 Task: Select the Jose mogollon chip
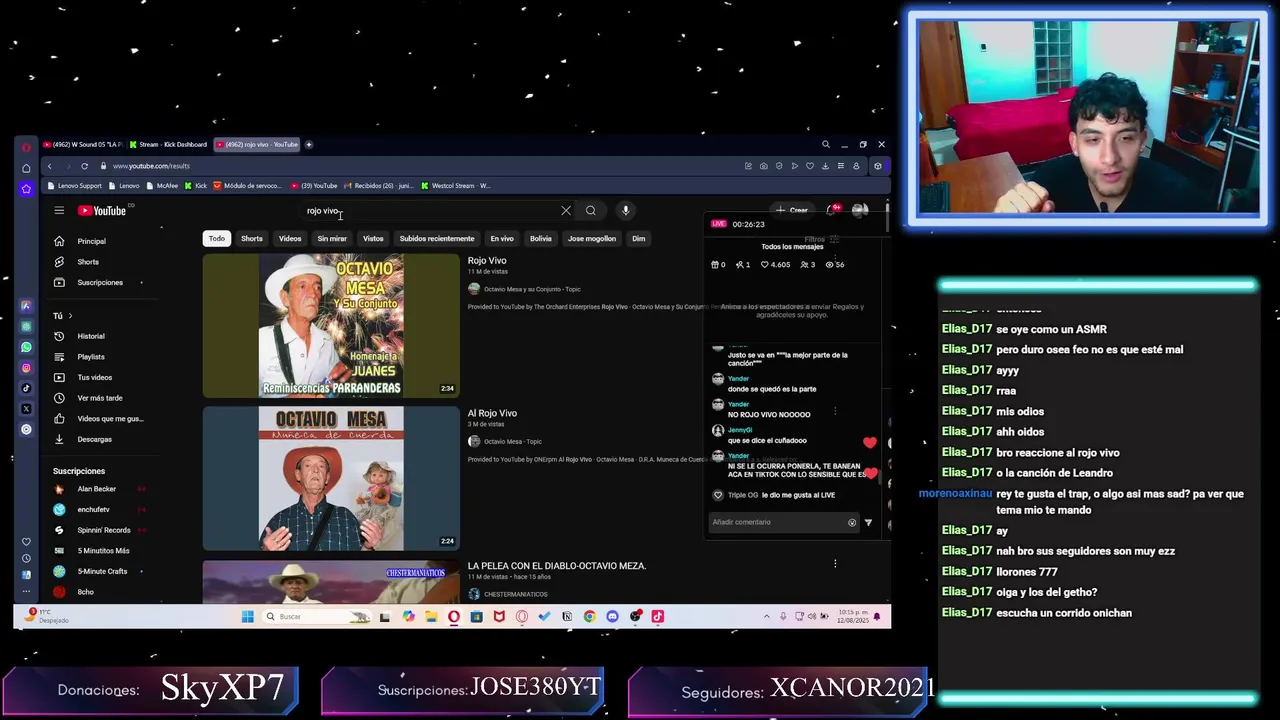tap(592, 239)
